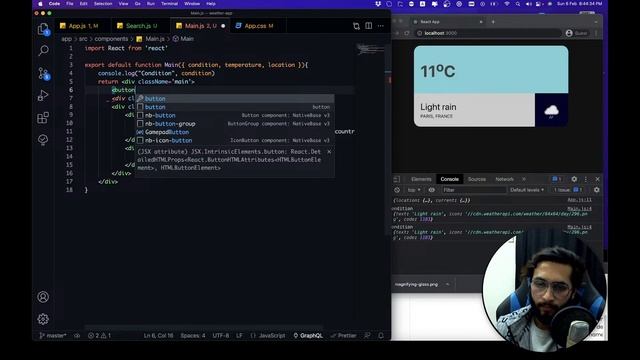Choose the nb-button suggestion
The image size is (640, 360).
point(235,115)
